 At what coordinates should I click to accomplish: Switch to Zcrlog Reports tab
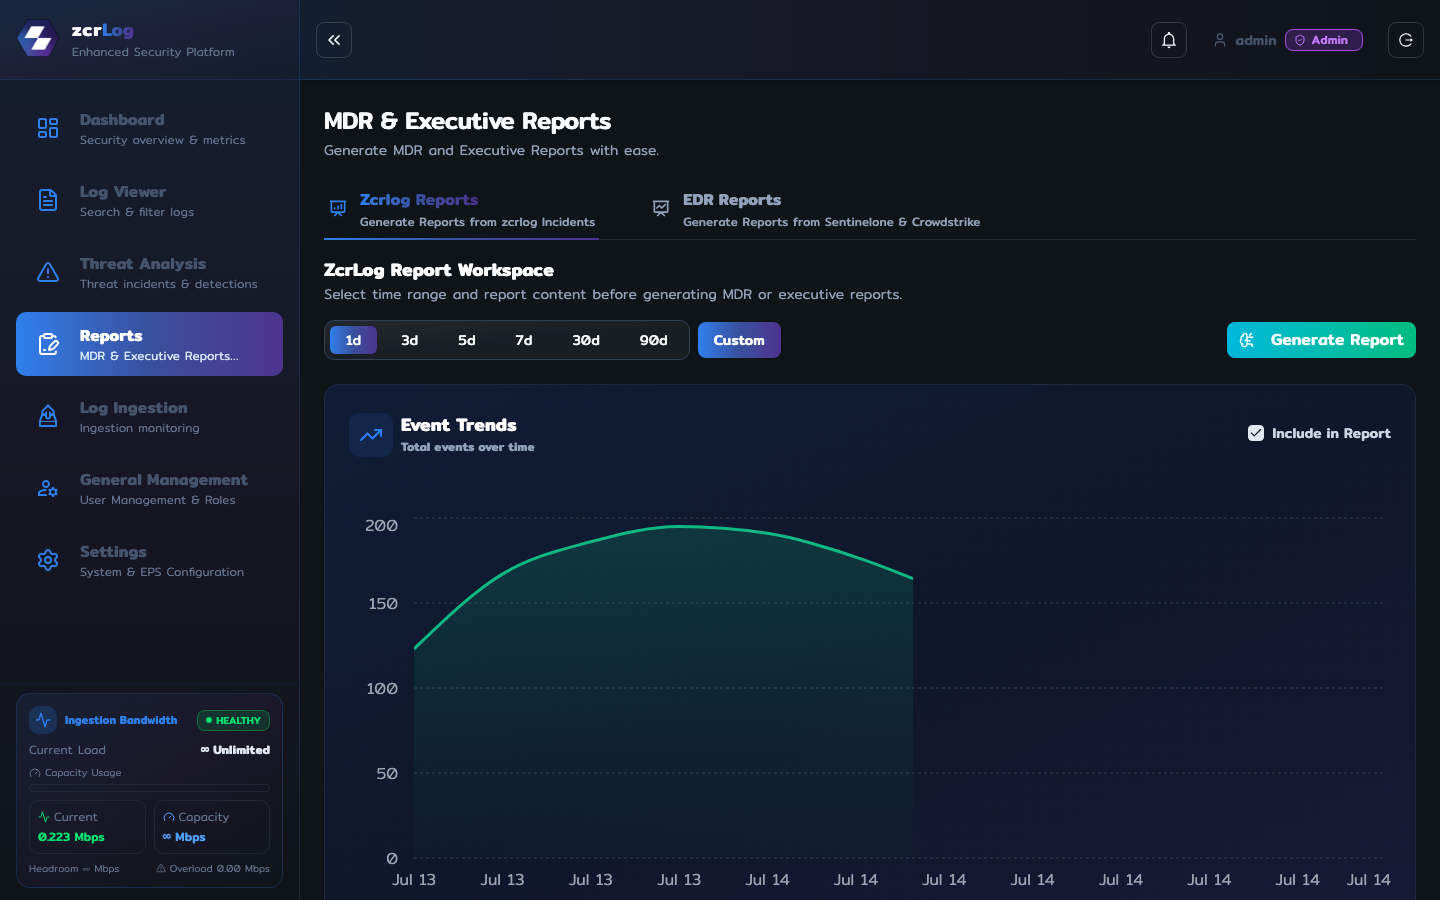tap(462, 210)
